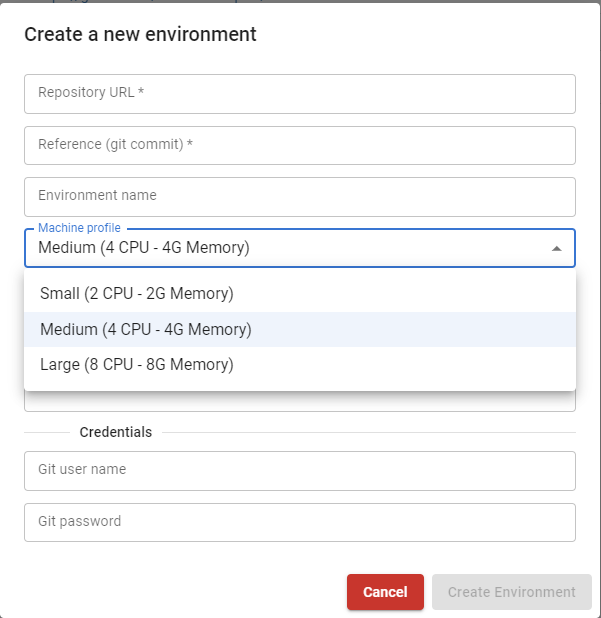Click the Machine profile dropdown arrow
The width and height of the screenshot is (601, 618).
tap(557, 248)
